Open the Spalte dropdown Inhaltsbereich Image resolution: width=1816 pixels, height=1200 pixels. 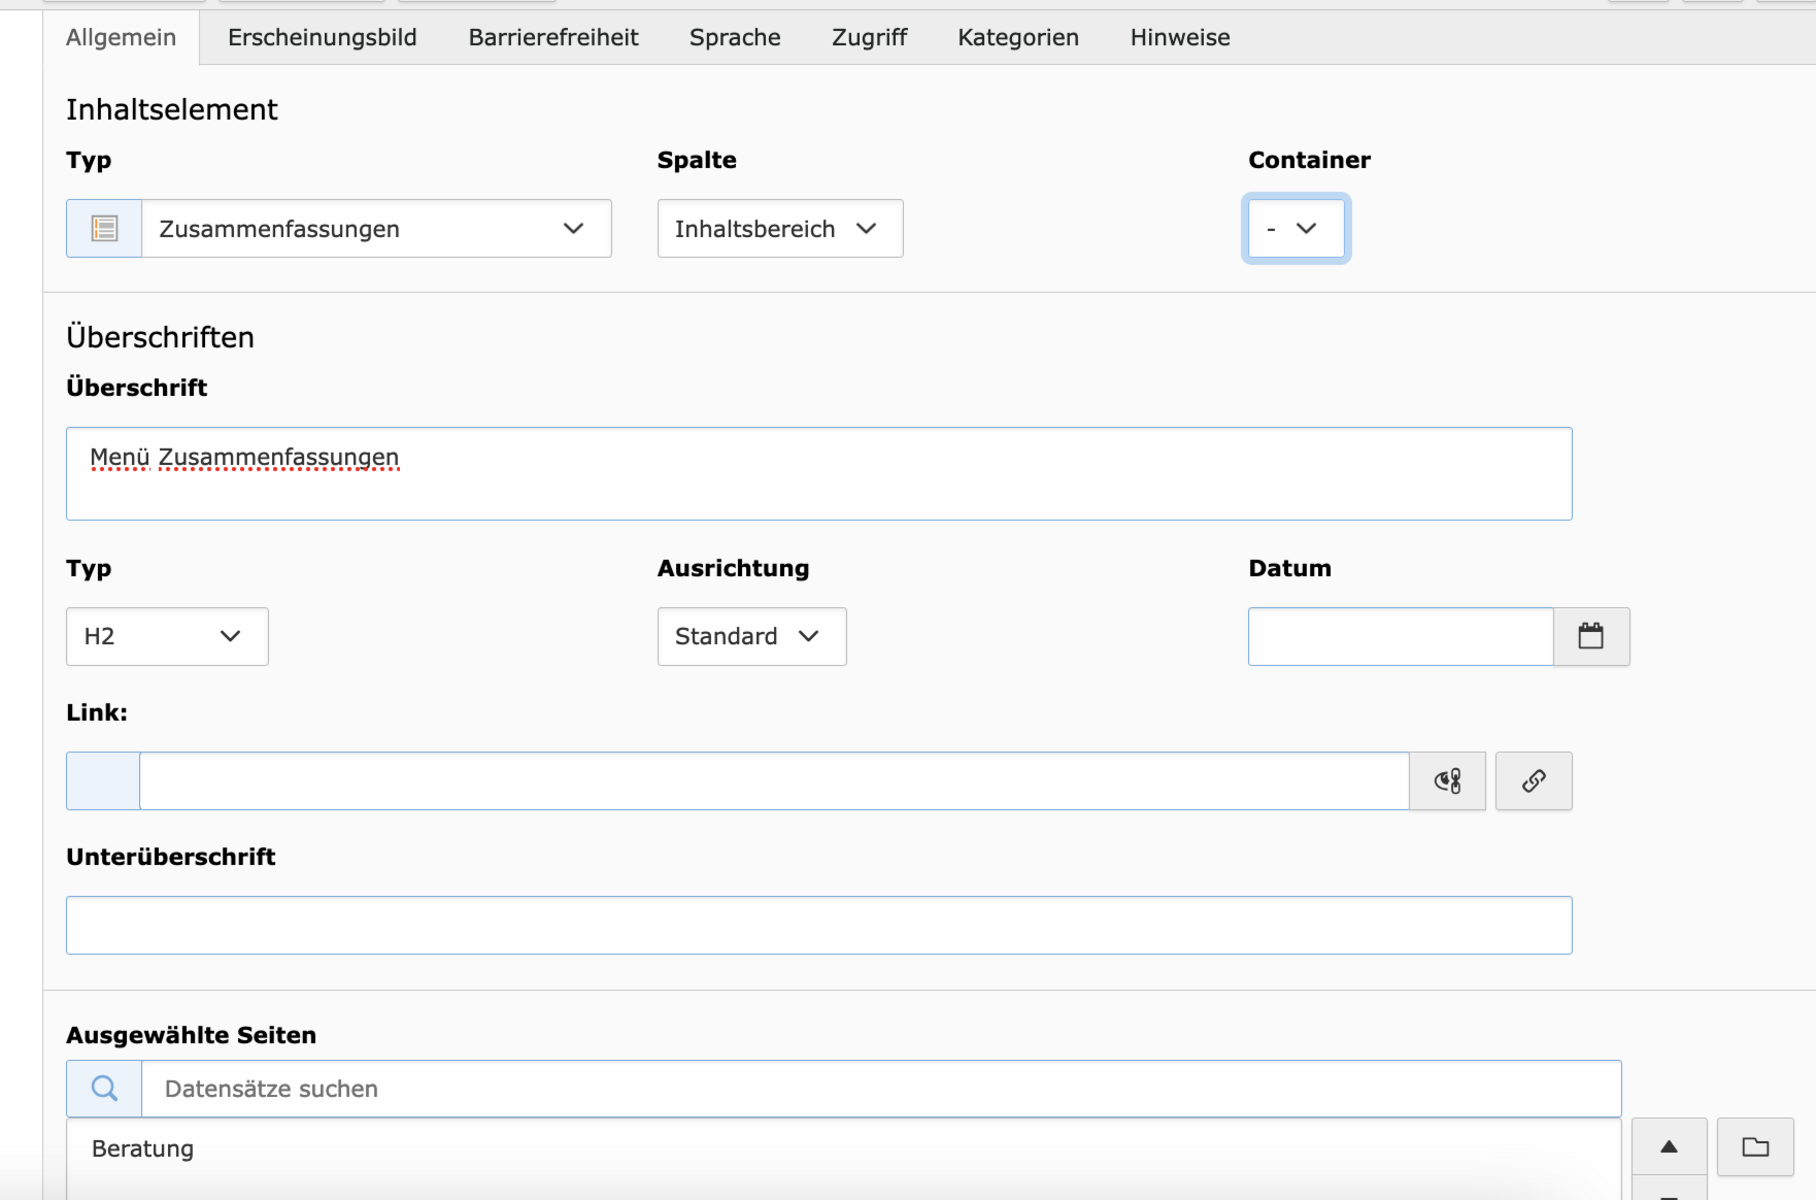780,228
